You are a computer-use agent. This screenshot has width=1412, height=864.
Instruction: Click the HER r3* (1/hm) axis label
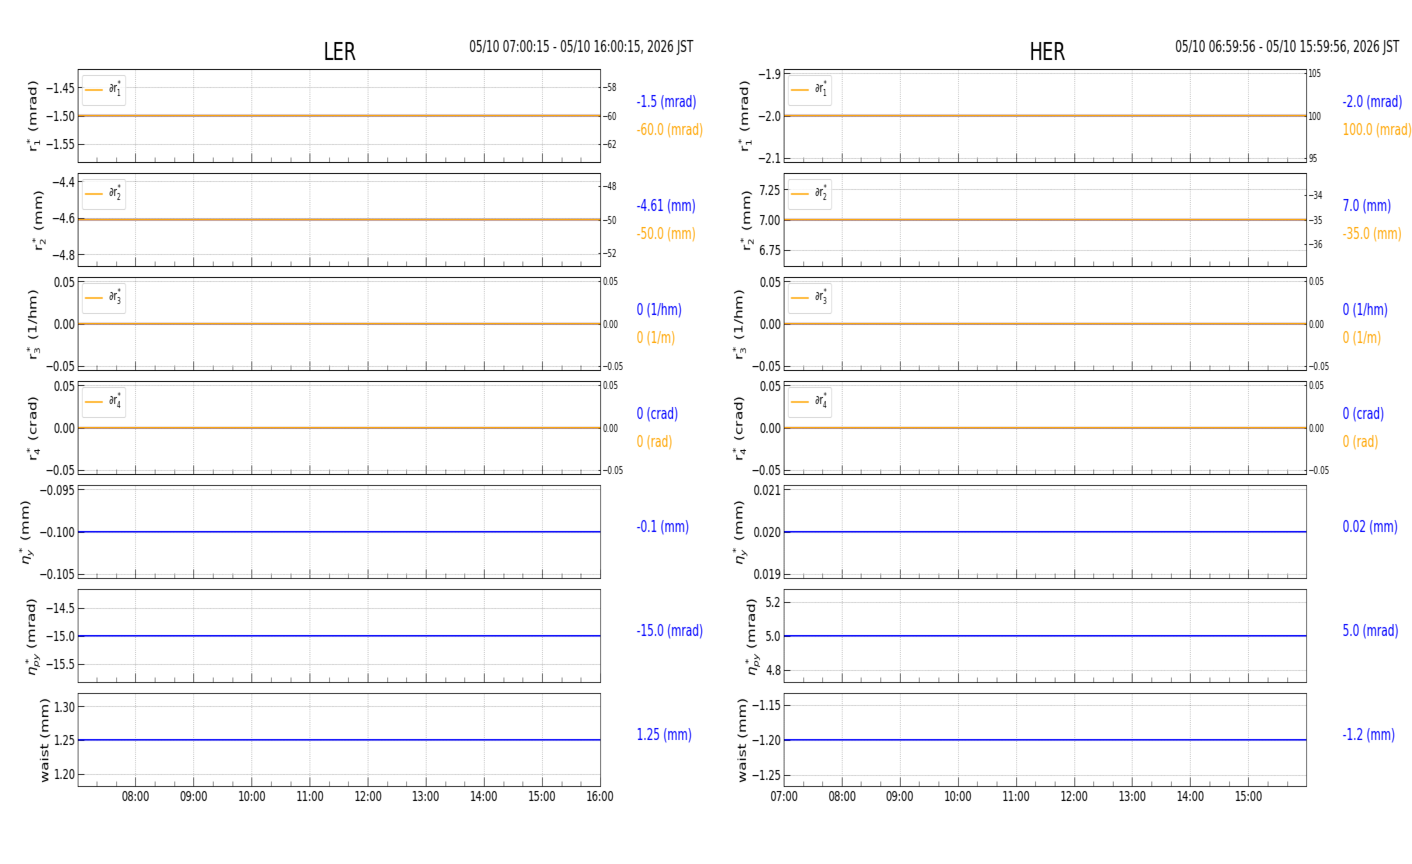click(739, 324)
